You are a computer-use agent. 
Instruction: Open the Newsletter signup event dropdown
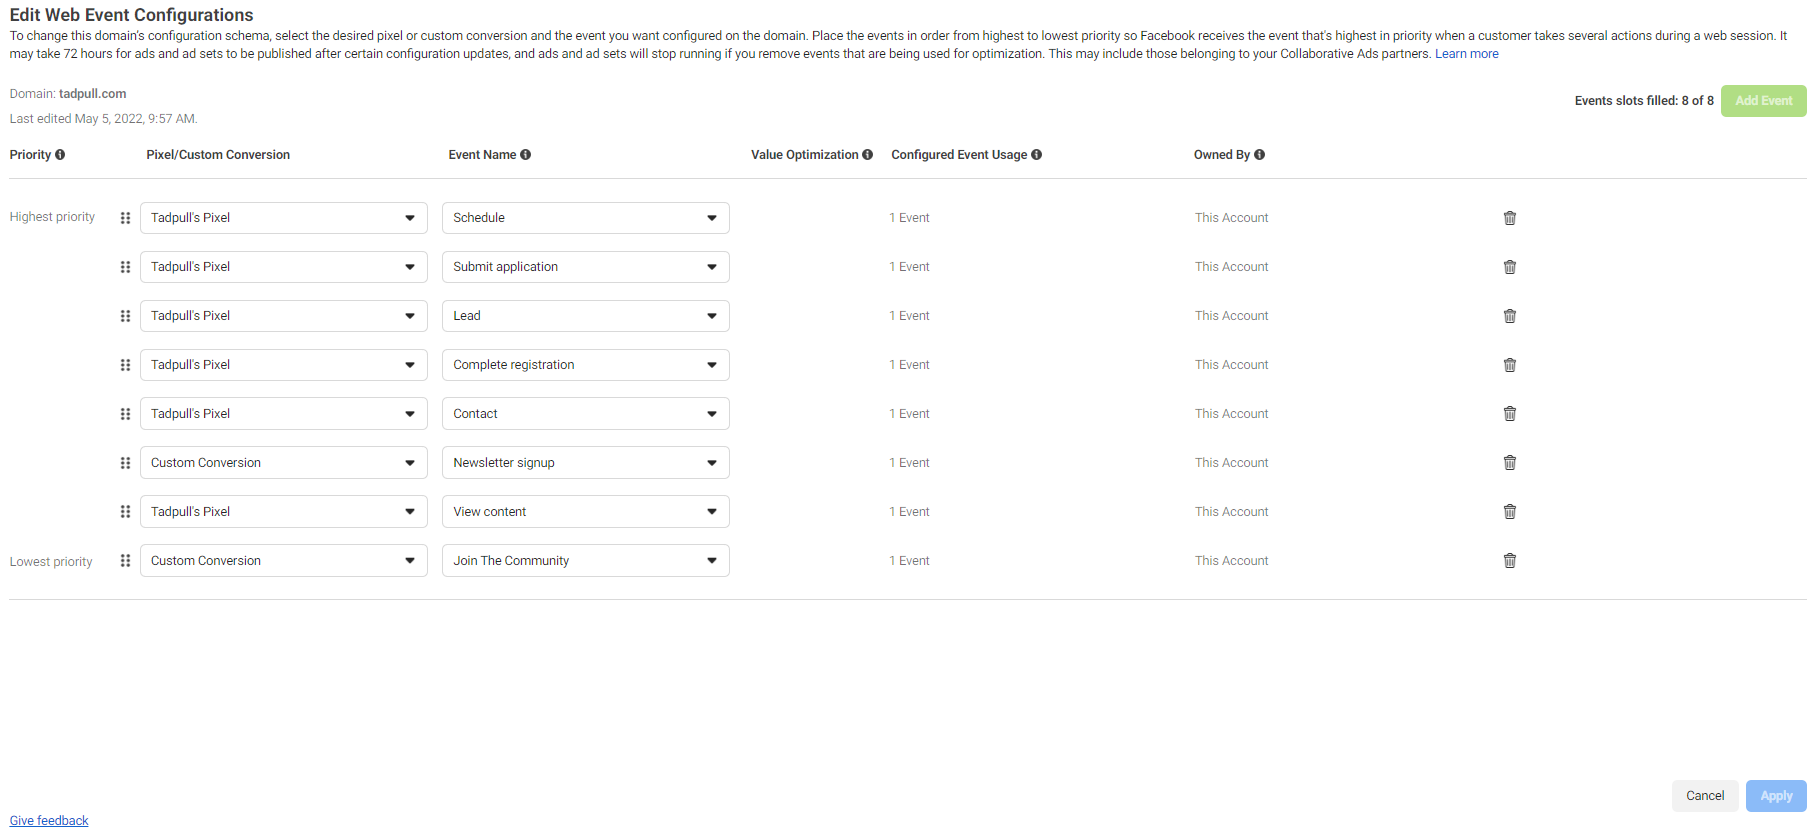click(x=586, y=463)
